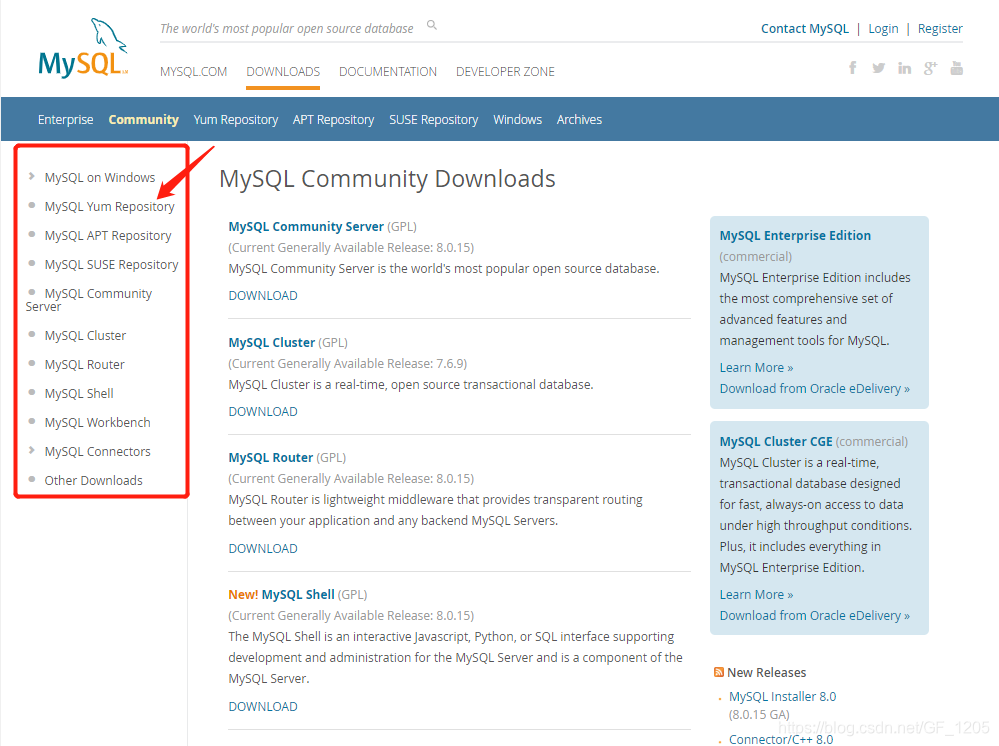The image size is (999, 746).
Task: Open Connector/C++ 8.0 release link
Action: point(781,739)
